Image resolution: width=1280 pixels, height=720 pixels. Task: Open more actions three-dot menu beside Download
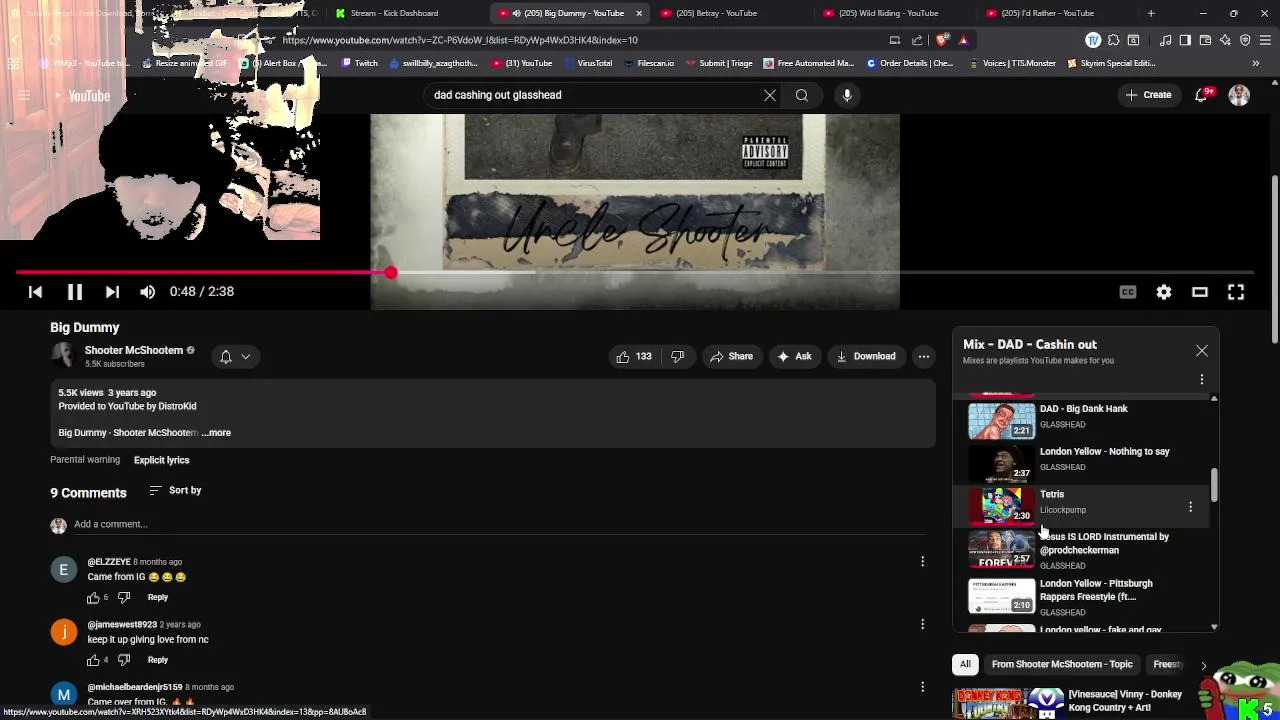click(x=924, y=356)
